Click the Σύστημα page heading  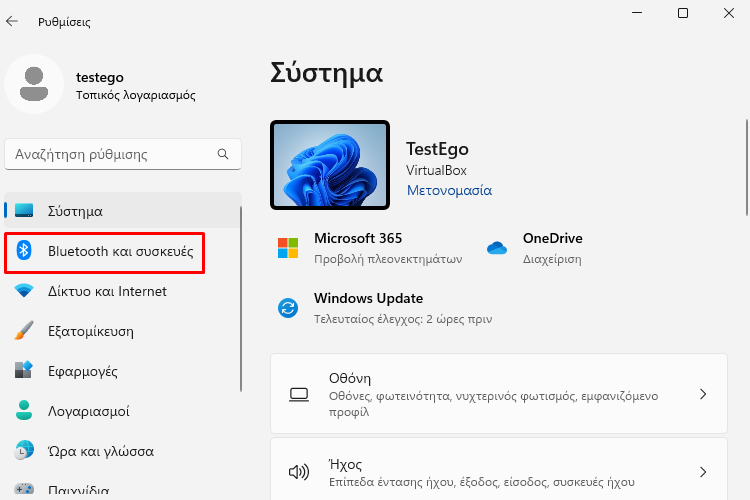[x=327, y=73]
